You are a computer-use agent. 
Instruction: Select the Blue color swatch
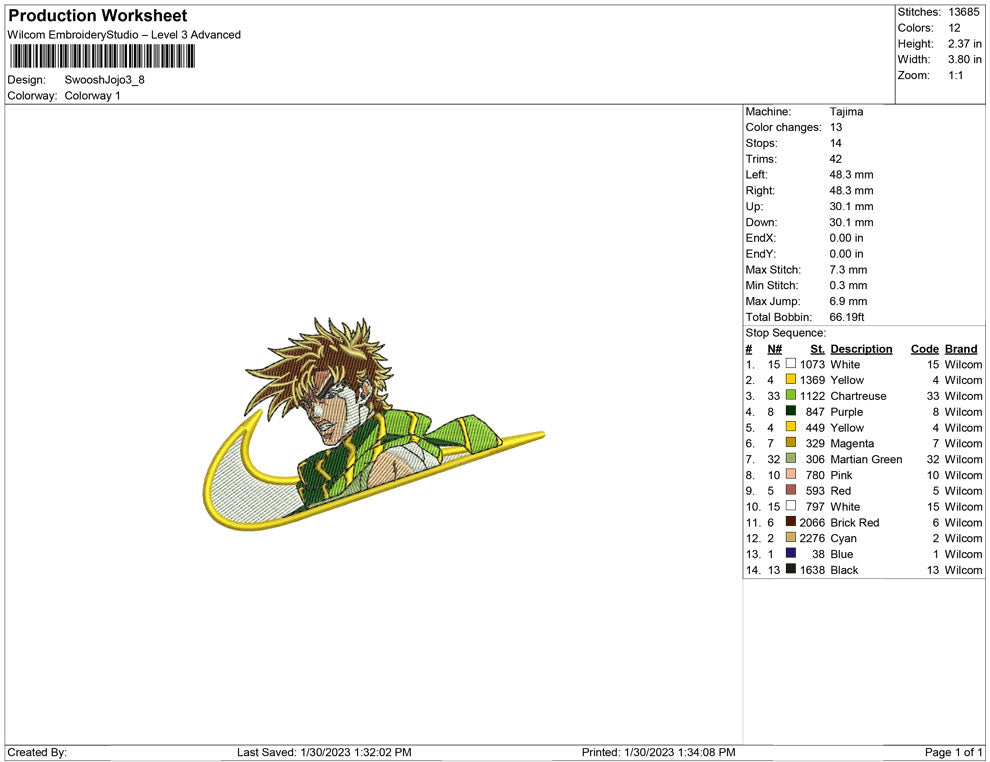click(x=790, y=553)
